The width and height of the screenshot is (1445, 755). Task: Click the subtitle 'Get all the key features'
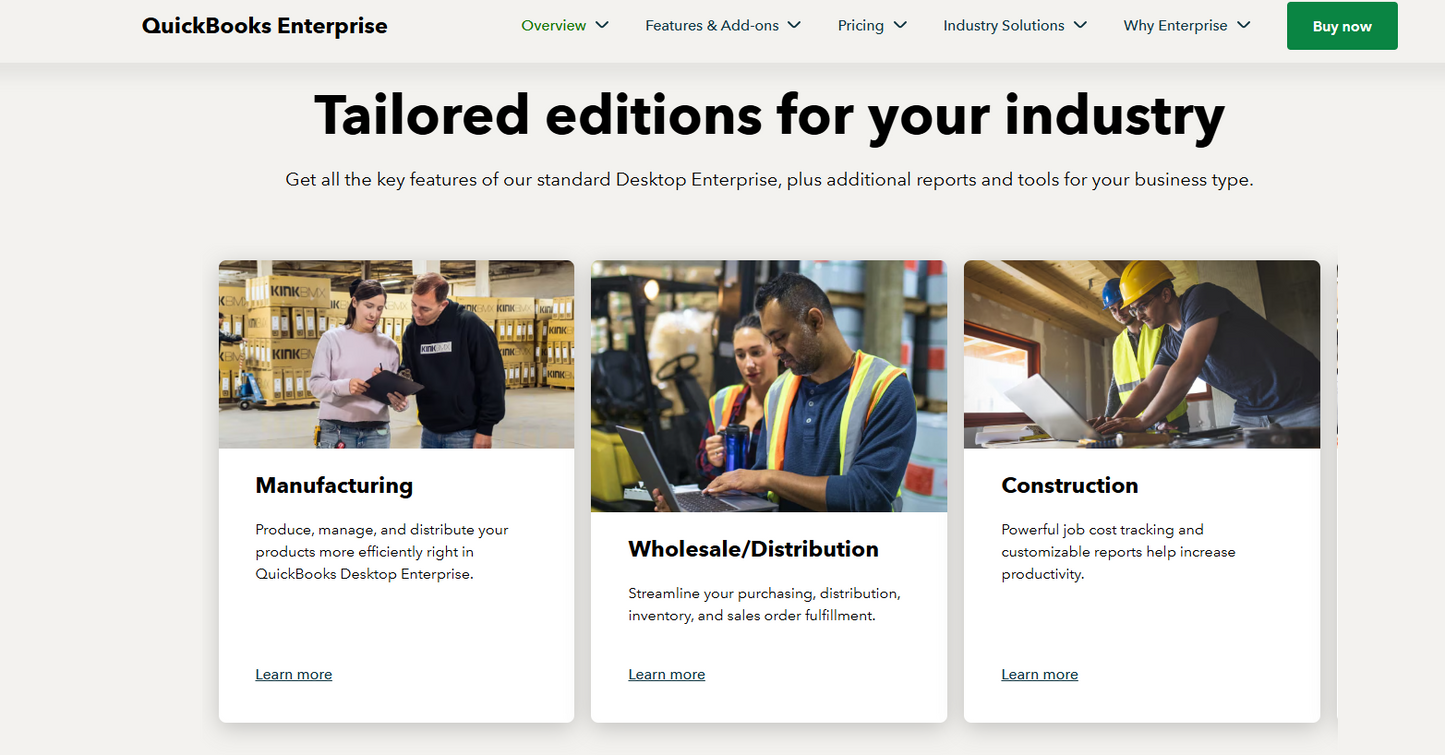coord(769,180)
